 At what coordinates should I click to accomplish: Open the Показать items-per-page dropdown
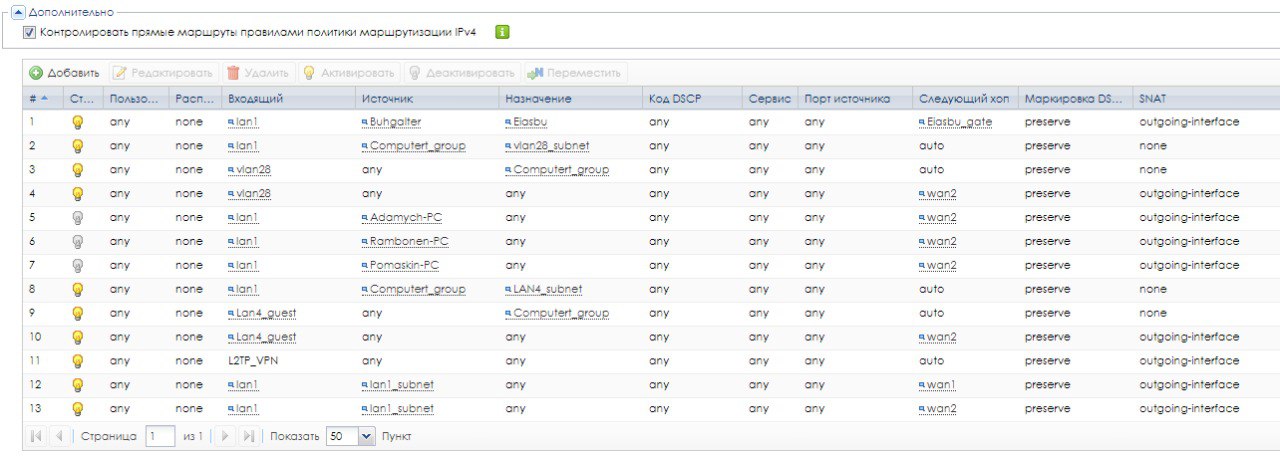[x=366, y=437]
